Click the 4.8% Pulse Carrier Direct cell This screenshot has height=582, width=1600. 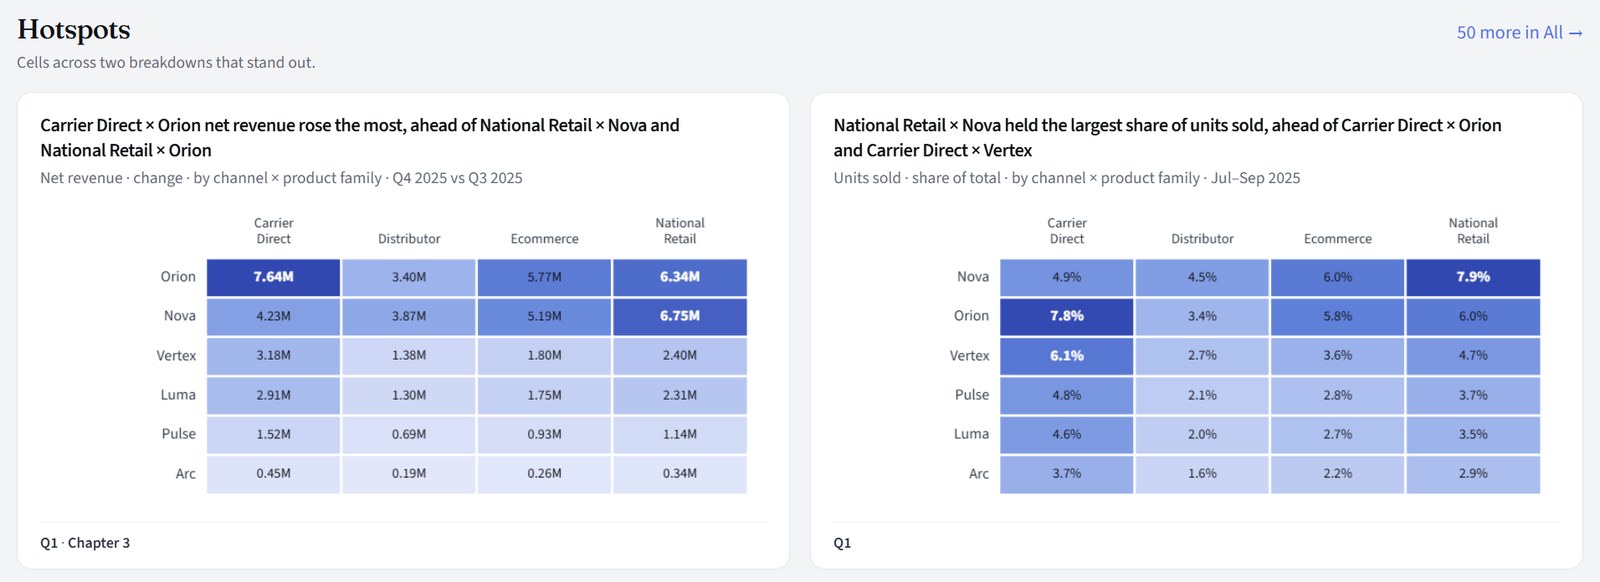click(x=1067, y=395)
